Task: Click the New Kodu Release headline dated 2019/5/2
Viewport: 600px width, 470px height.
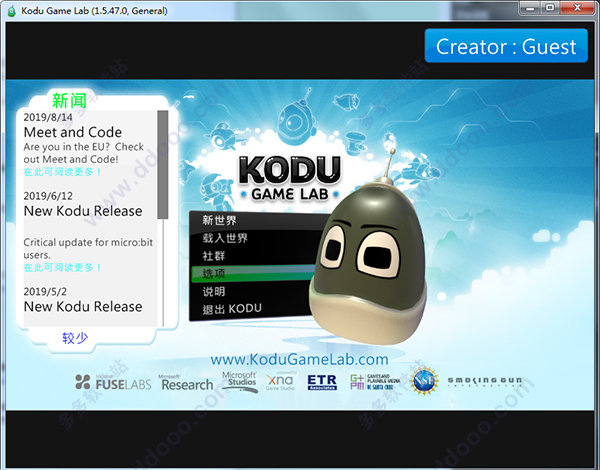Action: 83,307
